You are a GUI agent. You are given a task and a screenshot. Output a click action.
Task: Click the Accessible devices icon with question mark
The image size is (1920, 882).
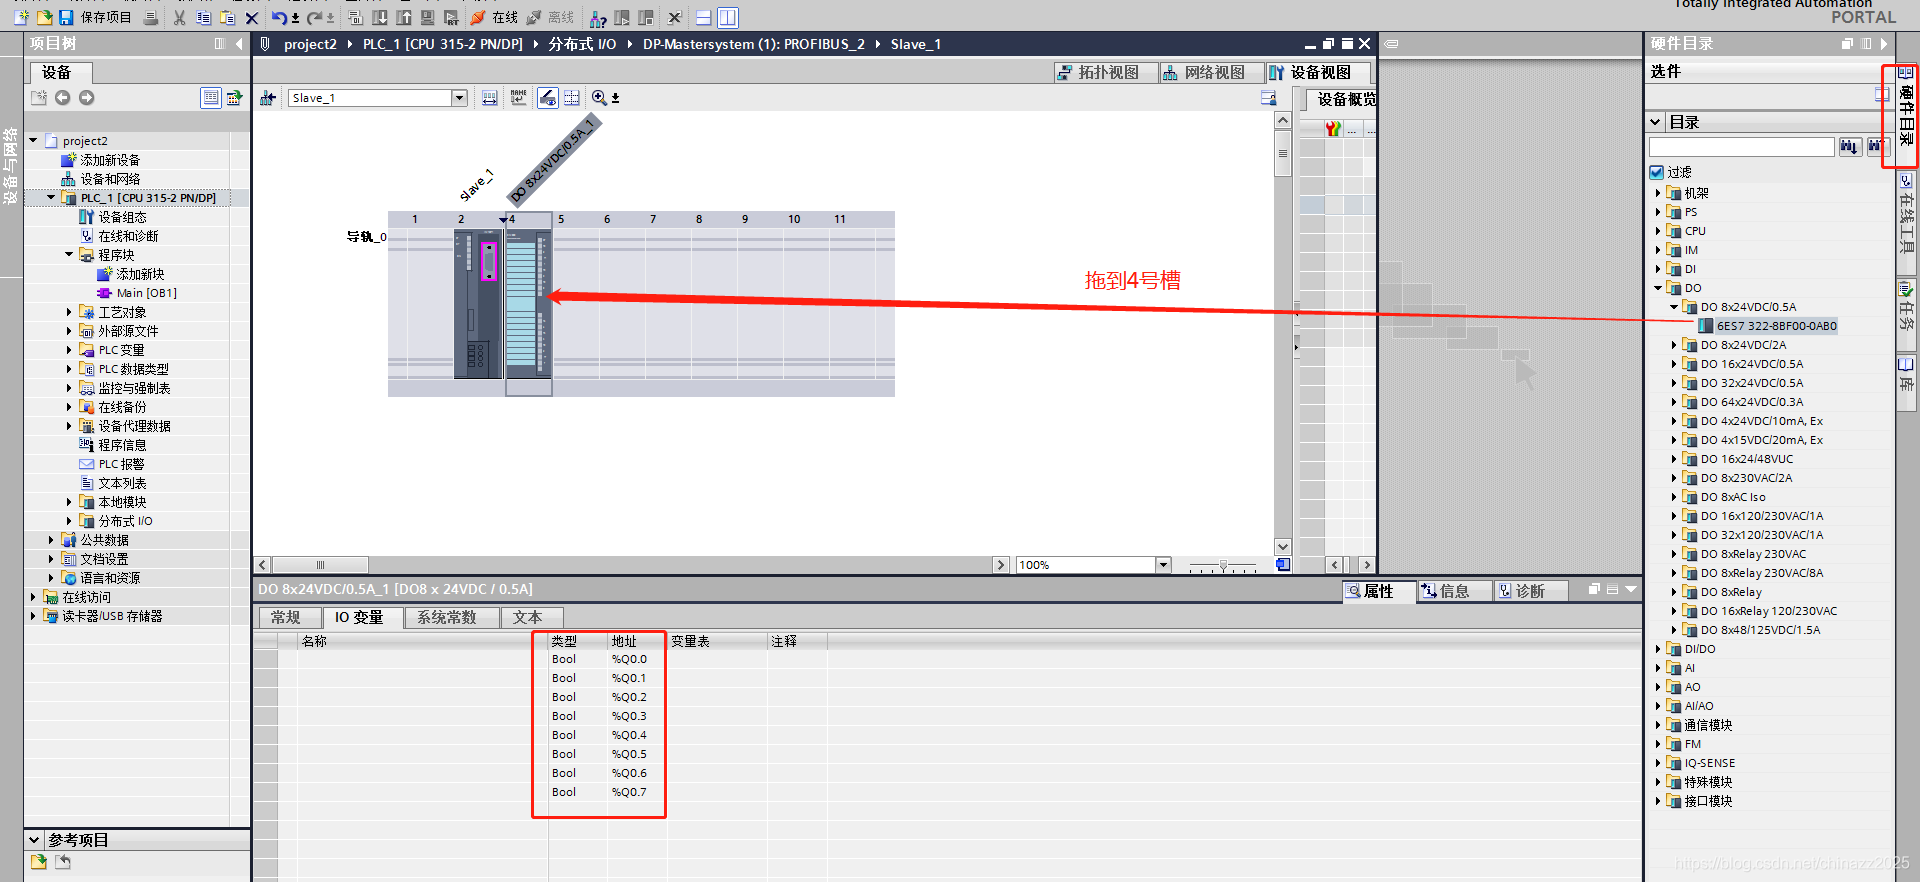pyautogui.click(x=598, y=17)
